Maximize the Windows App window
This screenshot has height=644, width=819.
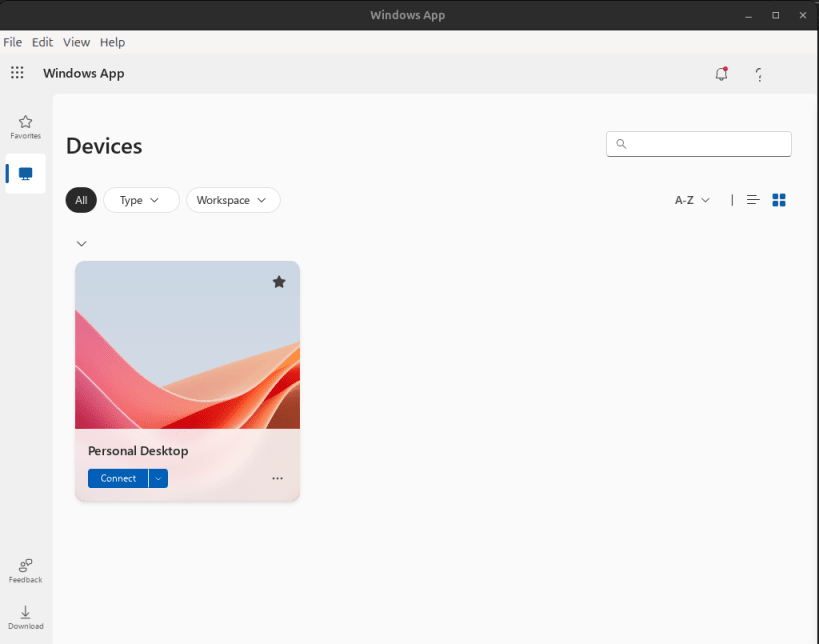click(x=776, y=16)
